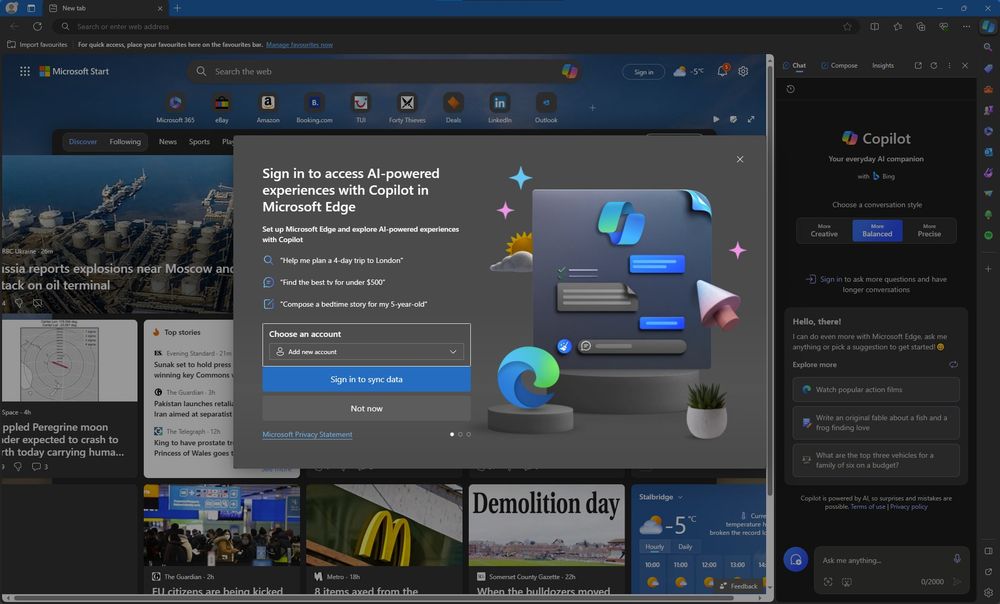1000x604 pixels.
Task: Refresh the Copilot sidebar pane
Action: pyautogui.click(x=934, y=66)
